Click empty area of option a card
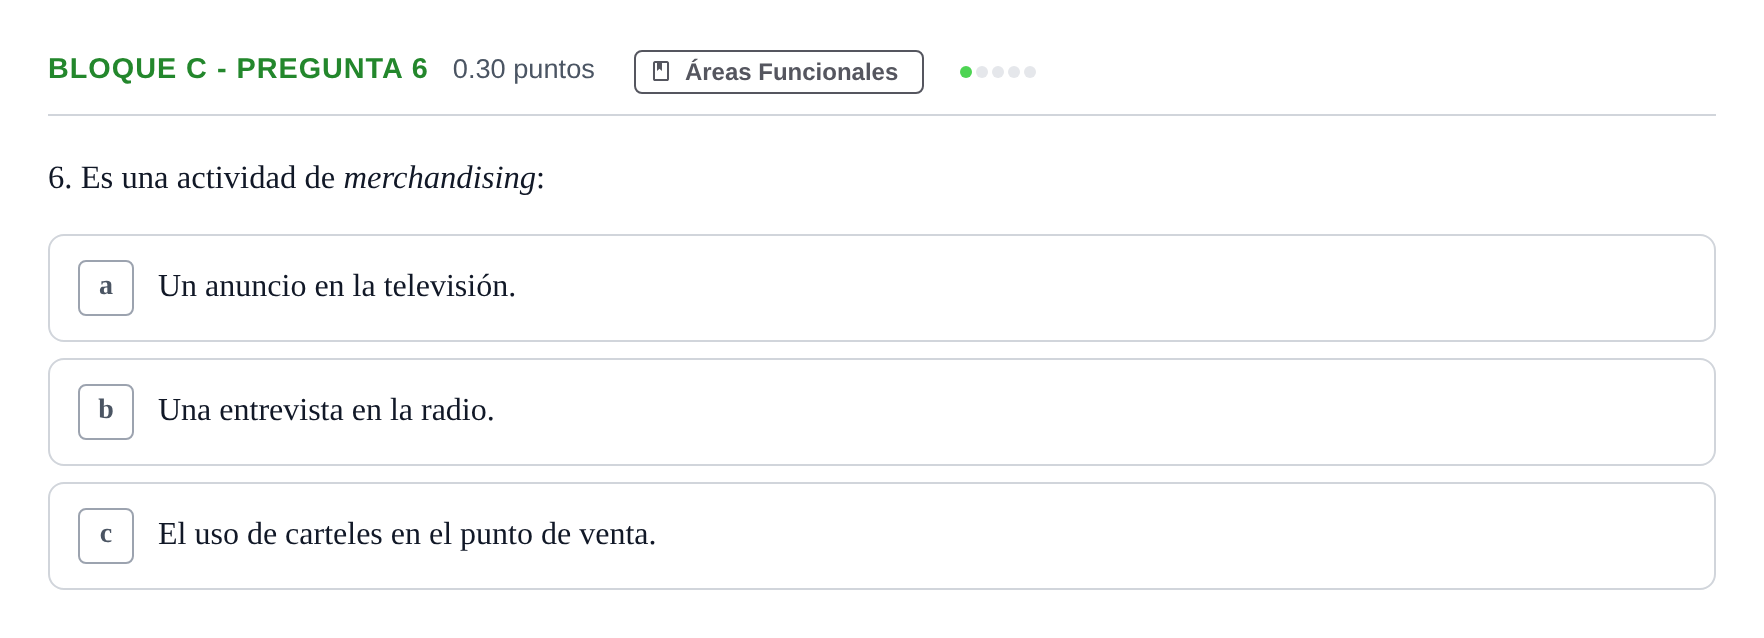The height and width of the screenshot is (638, 1764). click(x=1100, y=288)
